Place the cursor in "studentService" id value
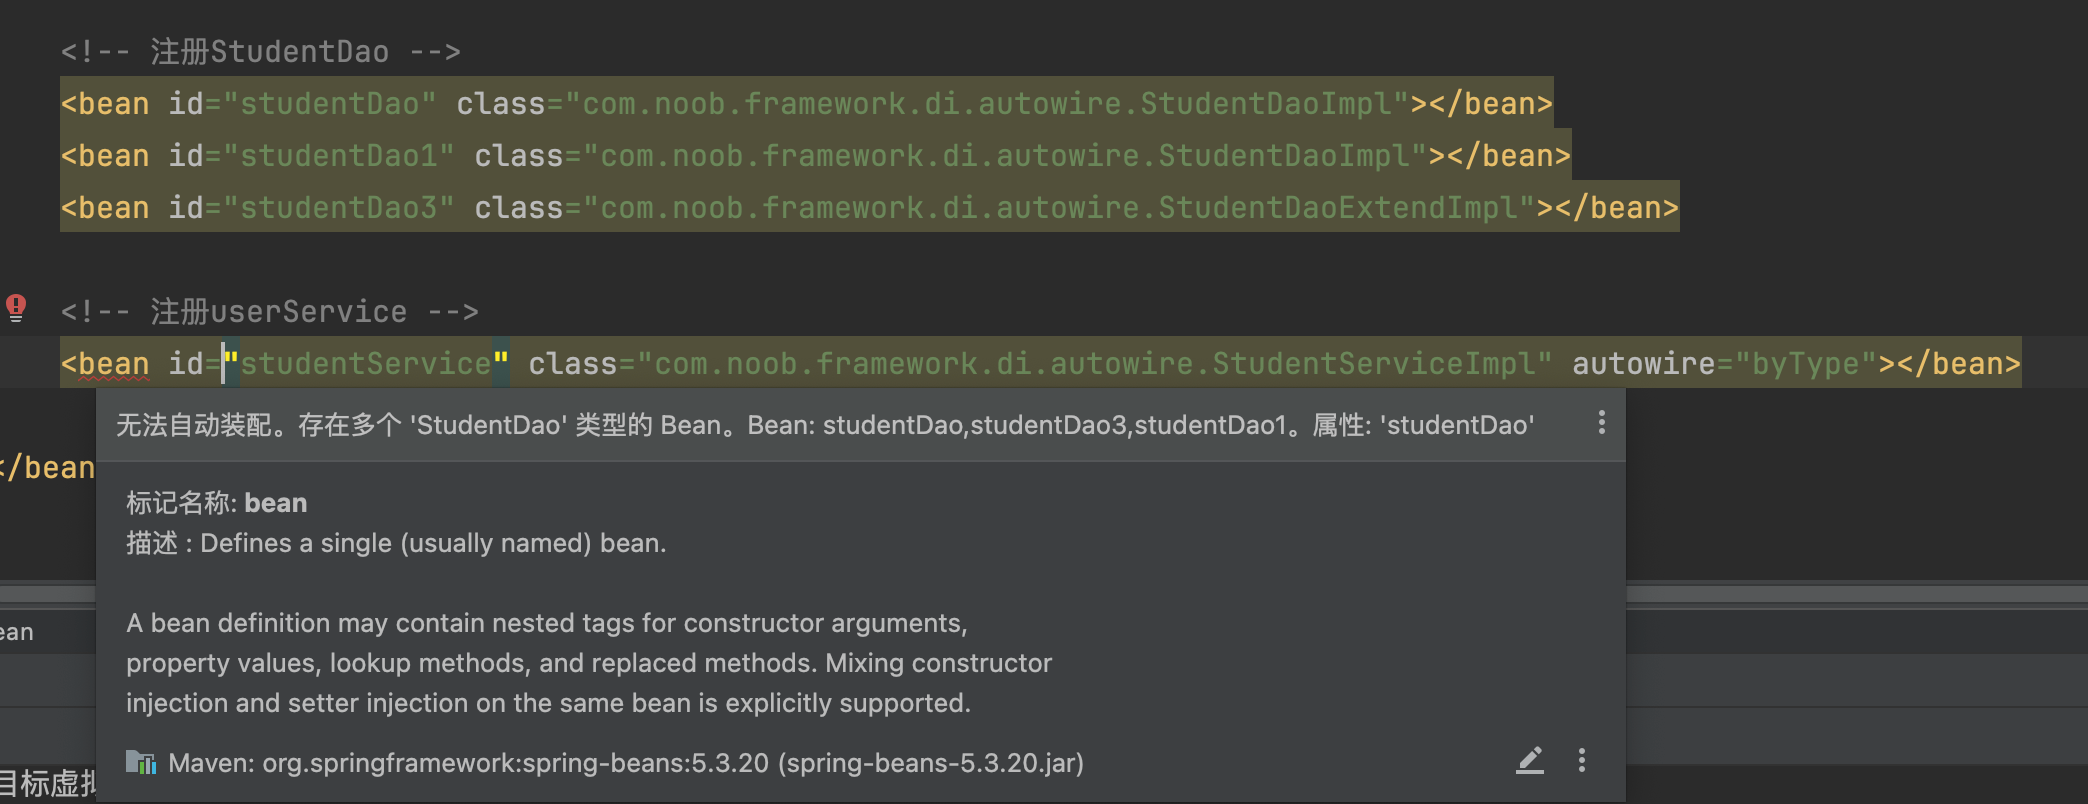Screen dimensions: 2088x804 point(366,363)
